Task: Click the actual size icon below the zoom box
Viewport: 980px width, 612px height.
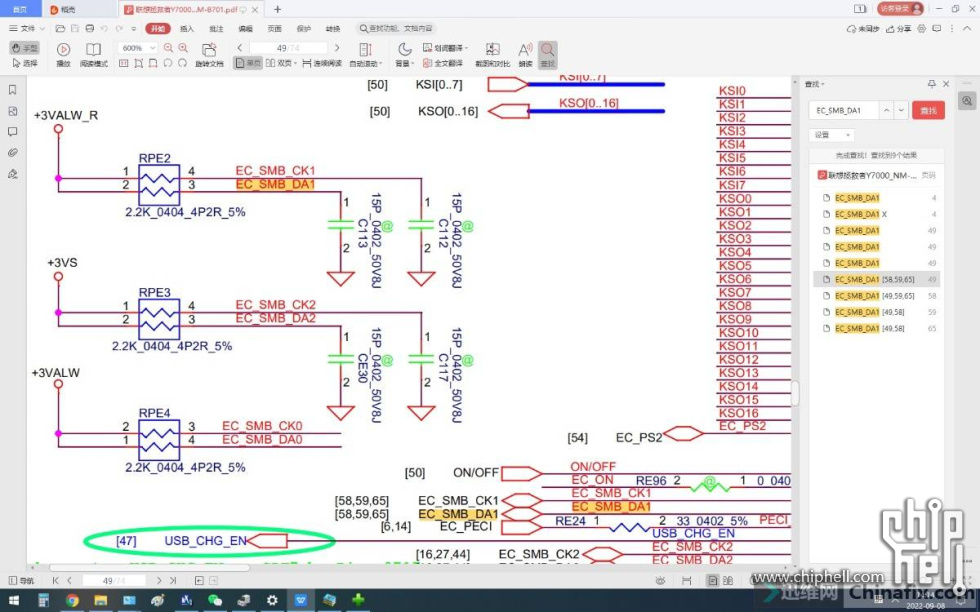Action: pos(124,63)
